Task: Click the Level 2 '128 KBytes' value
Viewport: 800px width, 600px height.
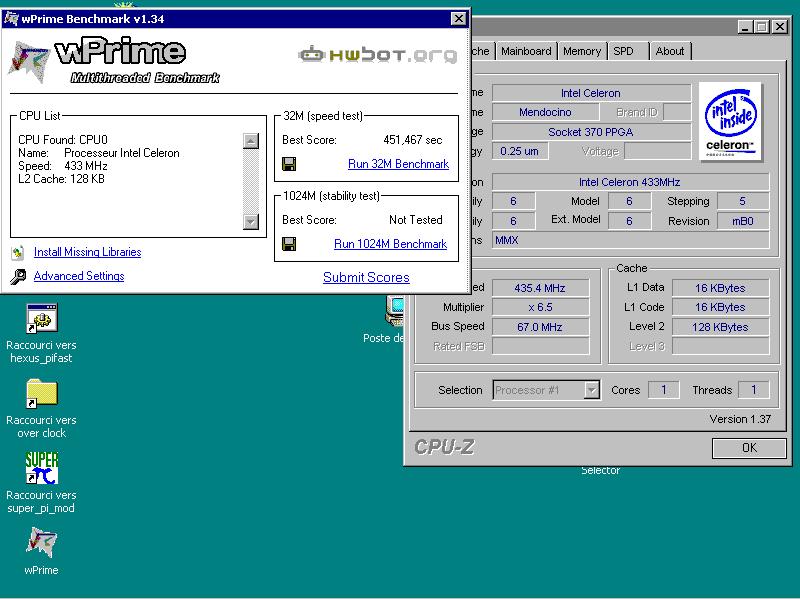Action: 720,327
